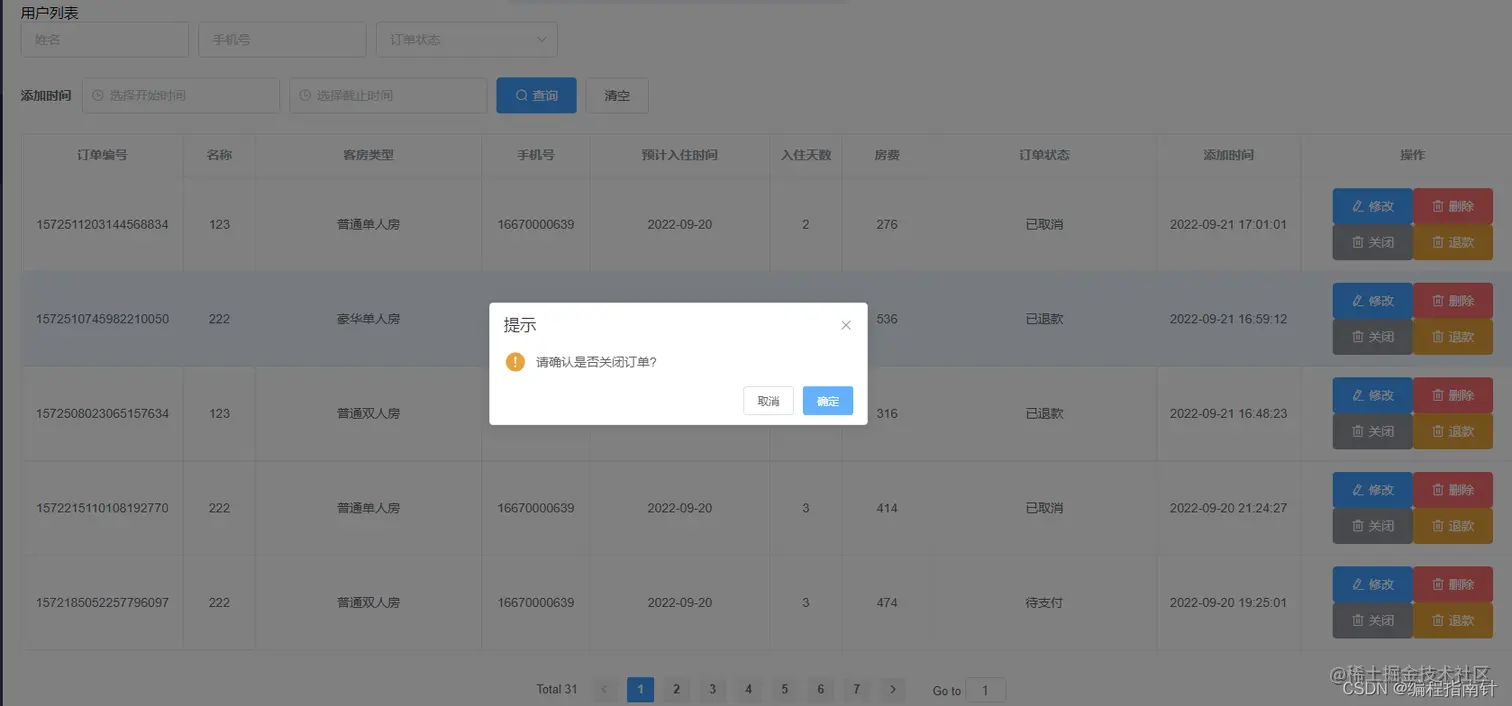Click 删除 for order 1572185052257796097
Image resolution: width=1512 pixels, height=706 pixels.
click(1453, 584)
